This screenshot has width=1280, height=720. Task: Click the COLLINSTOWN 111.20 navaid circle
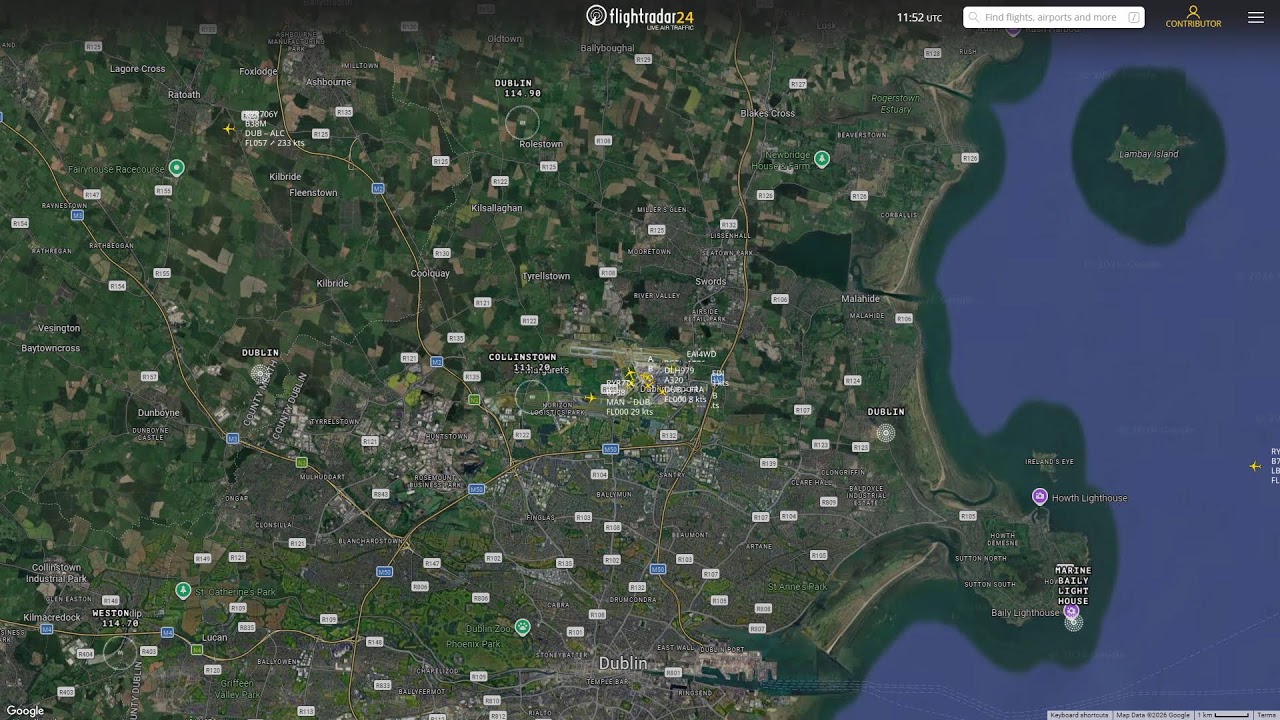pos(532,397)
